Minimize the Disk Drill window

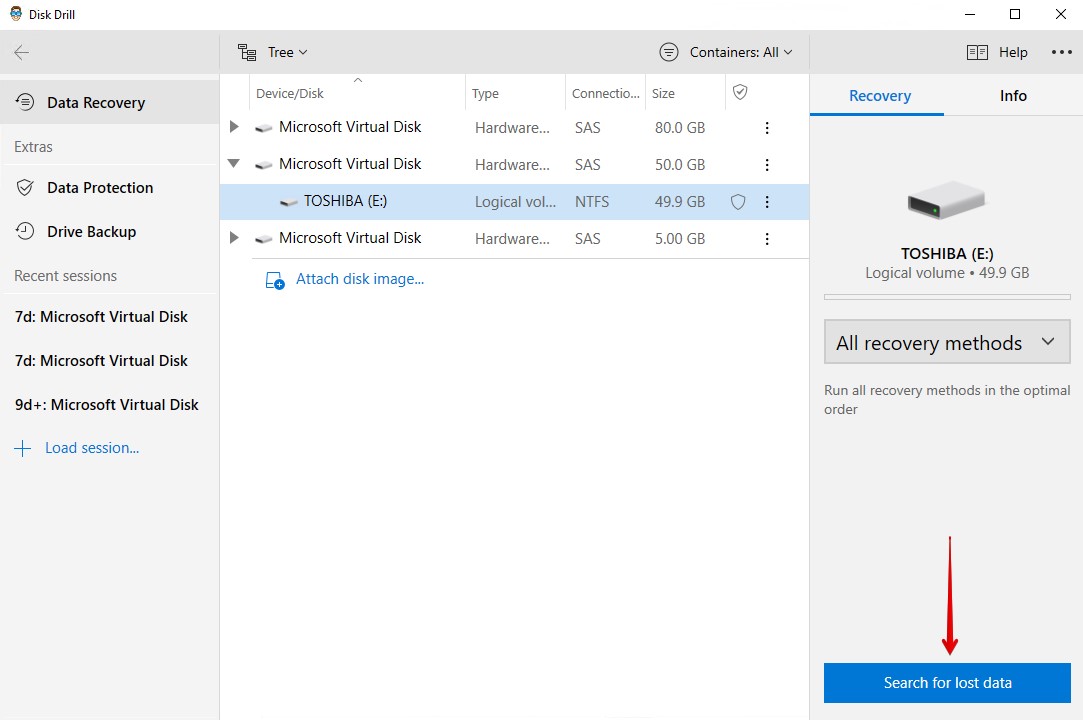[970, 15]
